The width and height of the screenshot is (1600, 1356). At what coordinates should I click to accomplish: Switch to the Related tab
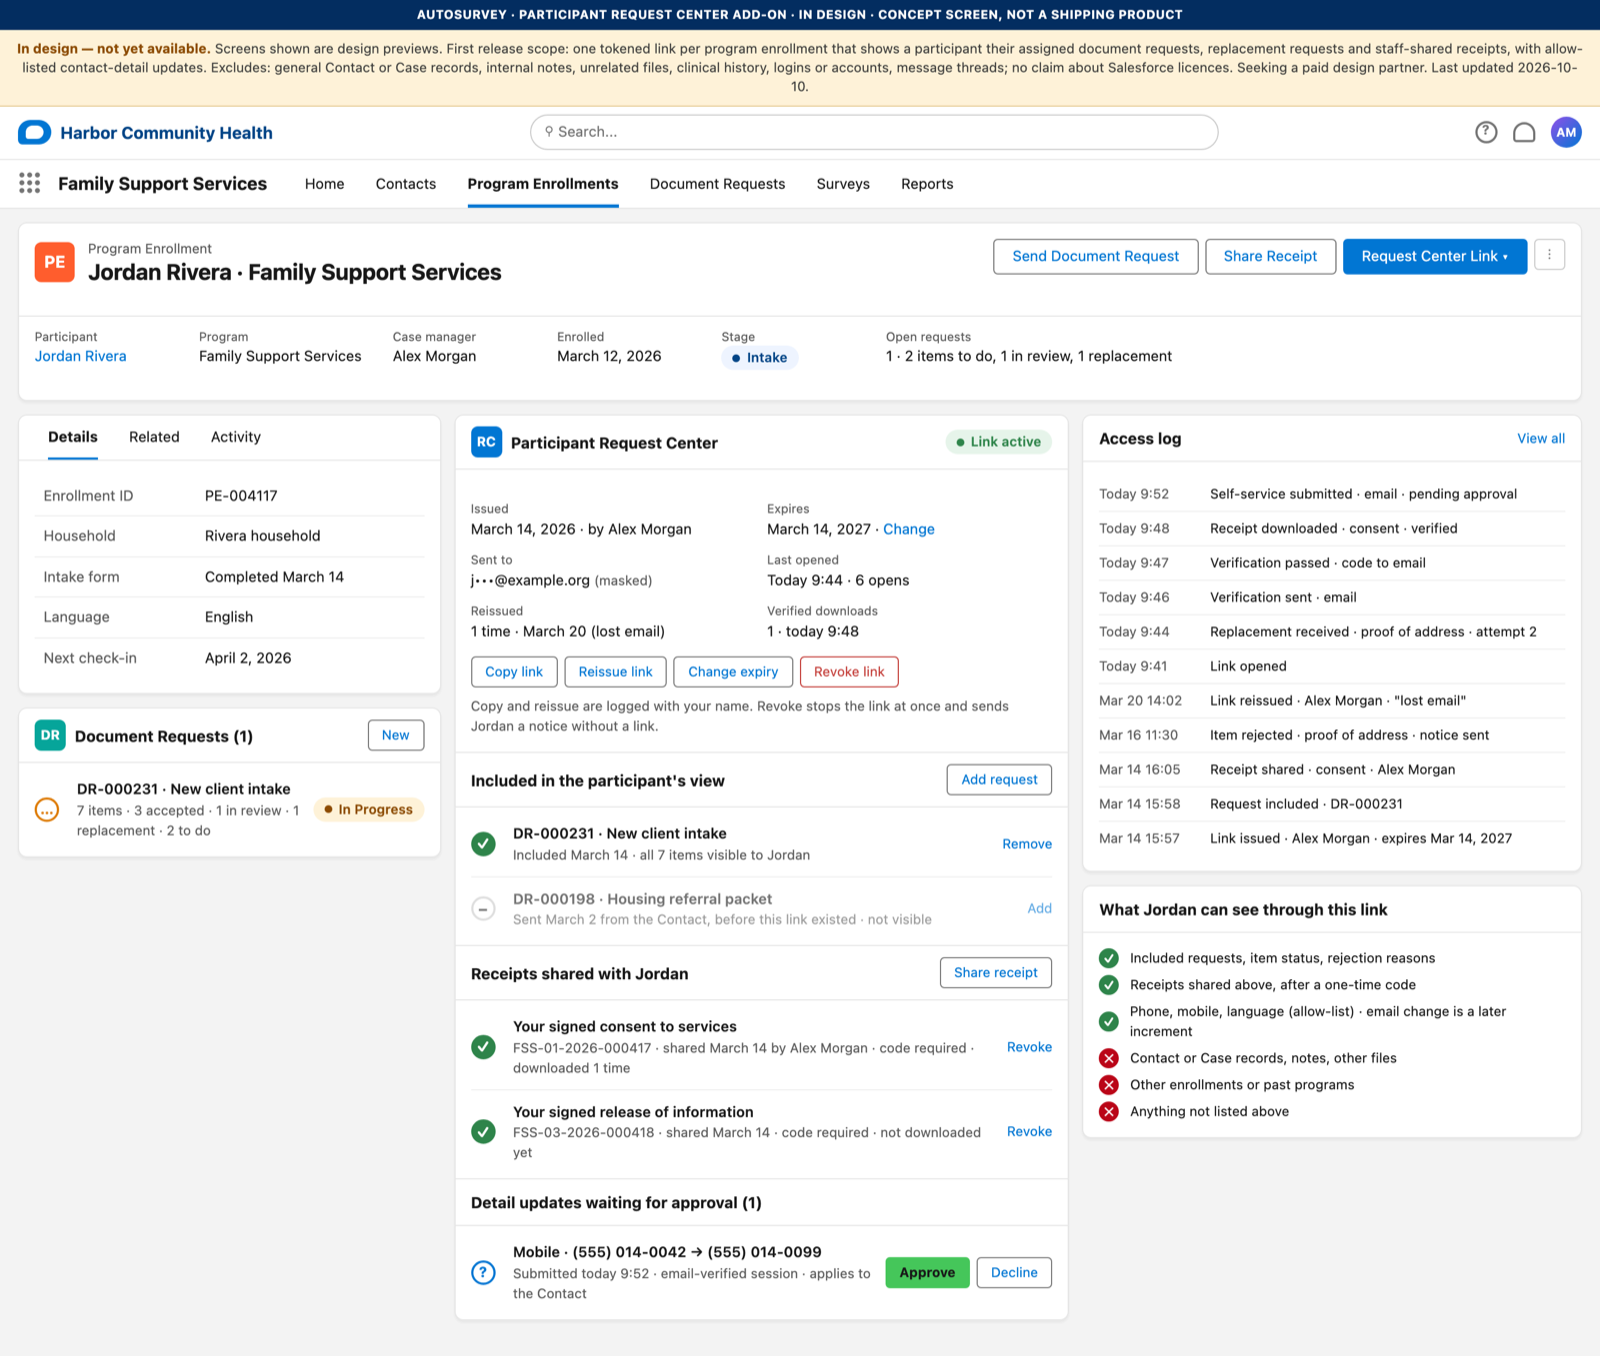[154, 437]
